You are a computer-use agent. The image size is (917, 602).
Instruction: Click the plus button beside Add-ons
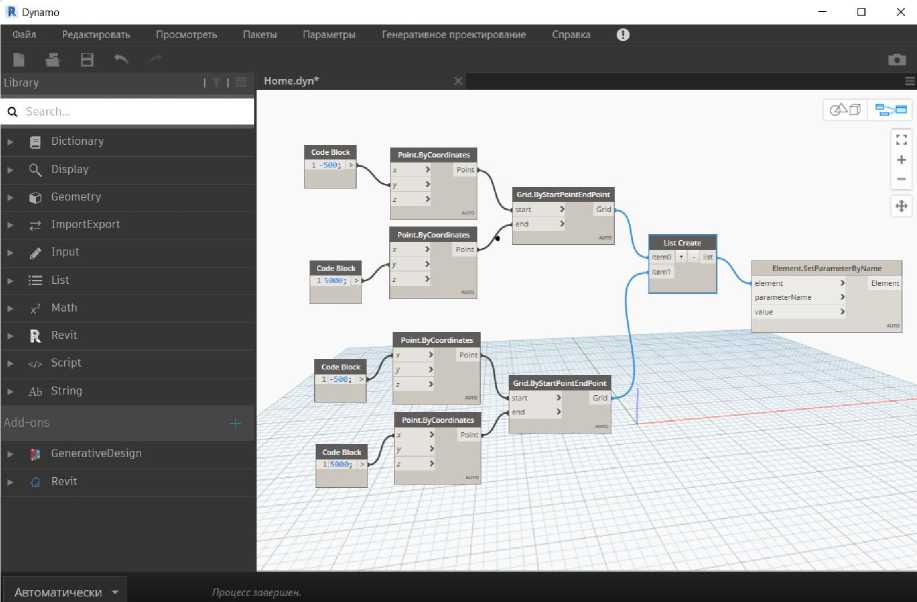tap(236, 423)
